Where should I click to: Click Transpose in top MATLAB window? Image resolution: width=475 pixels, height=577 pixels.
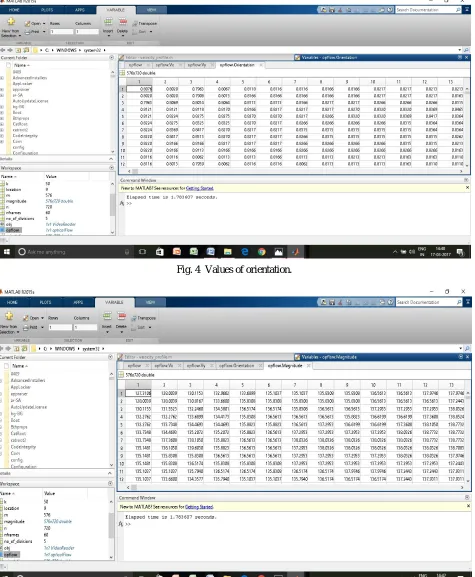(x=145, y=24)
